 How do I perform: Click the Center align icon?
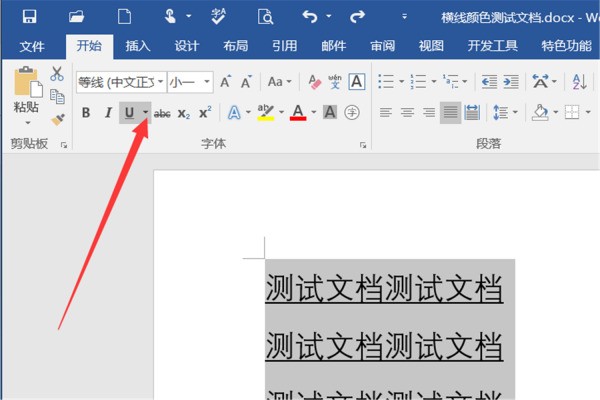tap(406, 113)
